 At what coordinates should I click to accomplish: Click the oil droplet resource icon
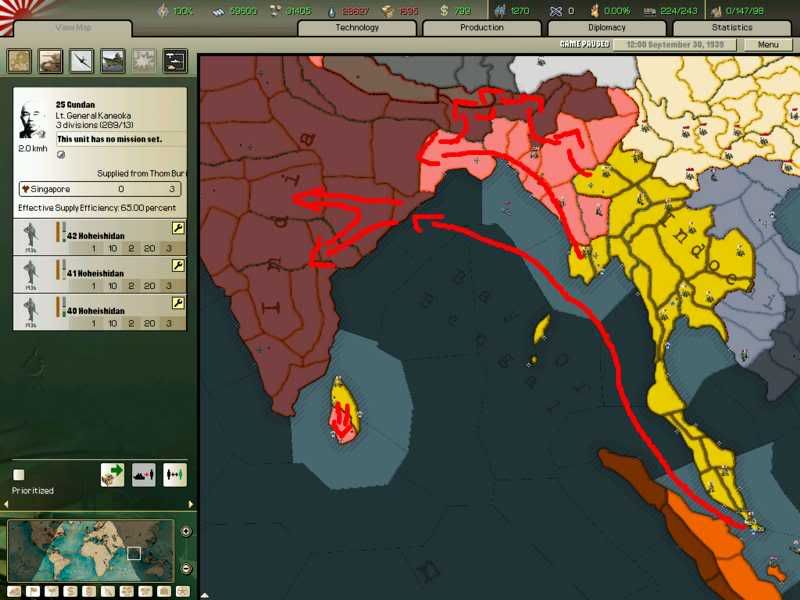332,11
